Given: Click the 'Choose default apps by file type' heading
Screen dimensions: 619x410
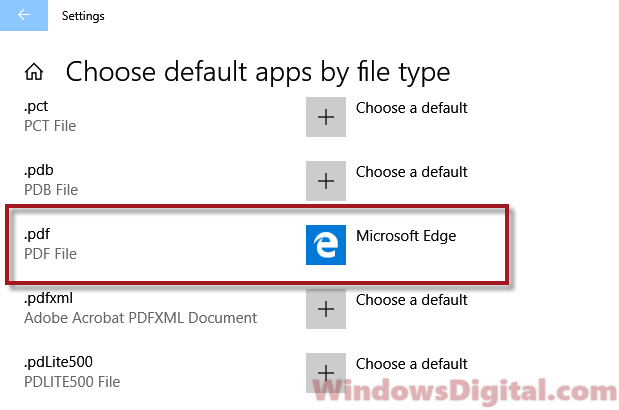Looking at the screenshot, I should click(258, 72).
